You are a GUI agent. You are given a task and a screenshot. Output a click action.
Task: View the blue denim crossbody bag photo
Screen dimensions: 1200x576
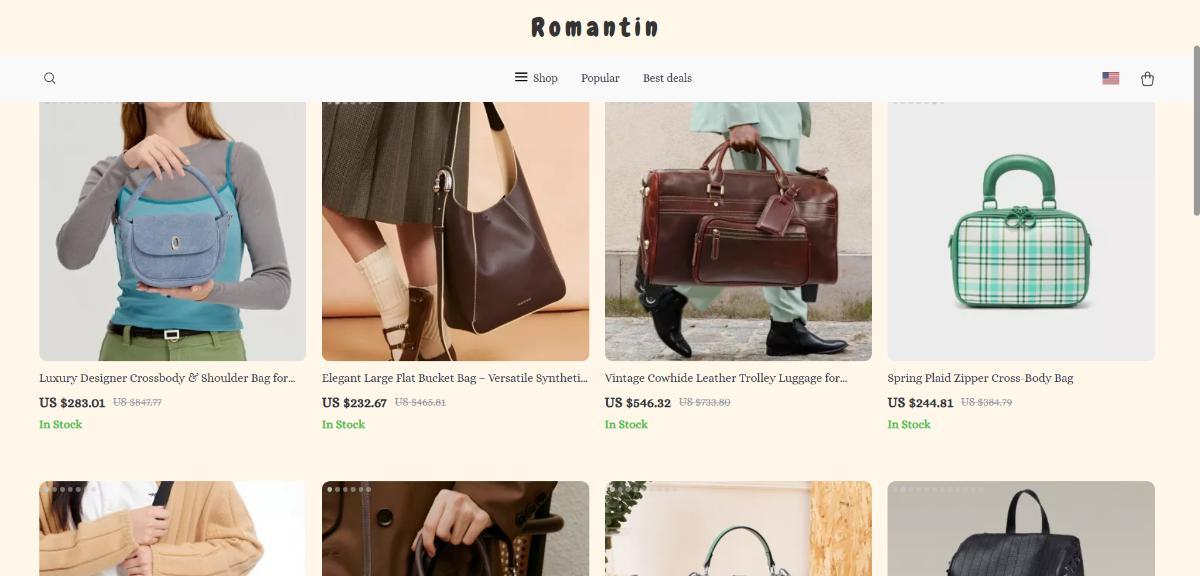172,231
